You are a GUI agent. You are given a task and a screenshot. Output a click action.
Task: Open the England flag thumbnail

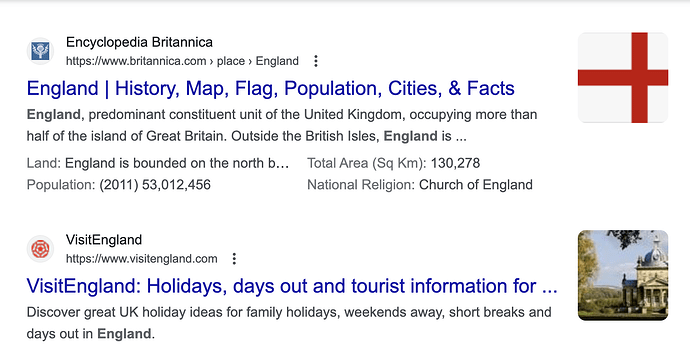pyautogui.click(x=623, y=77)
